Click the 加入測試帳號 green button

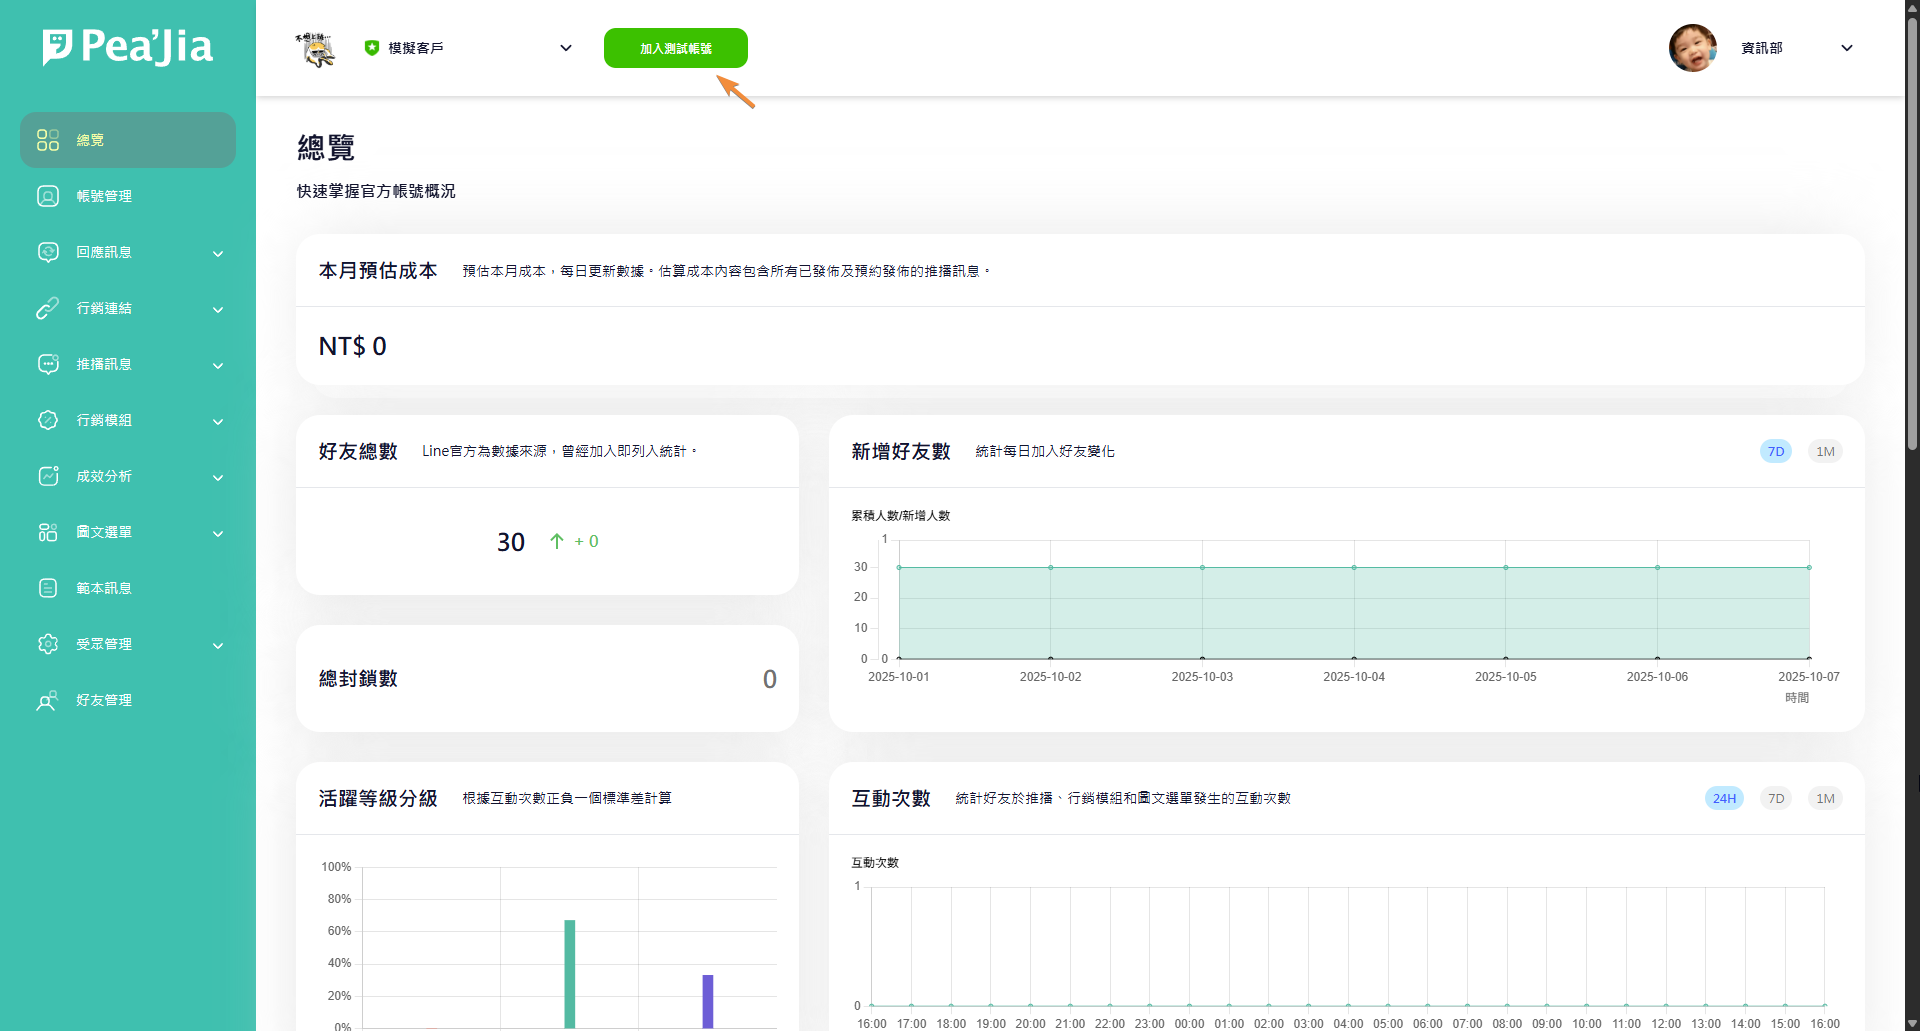coord(676,48)
